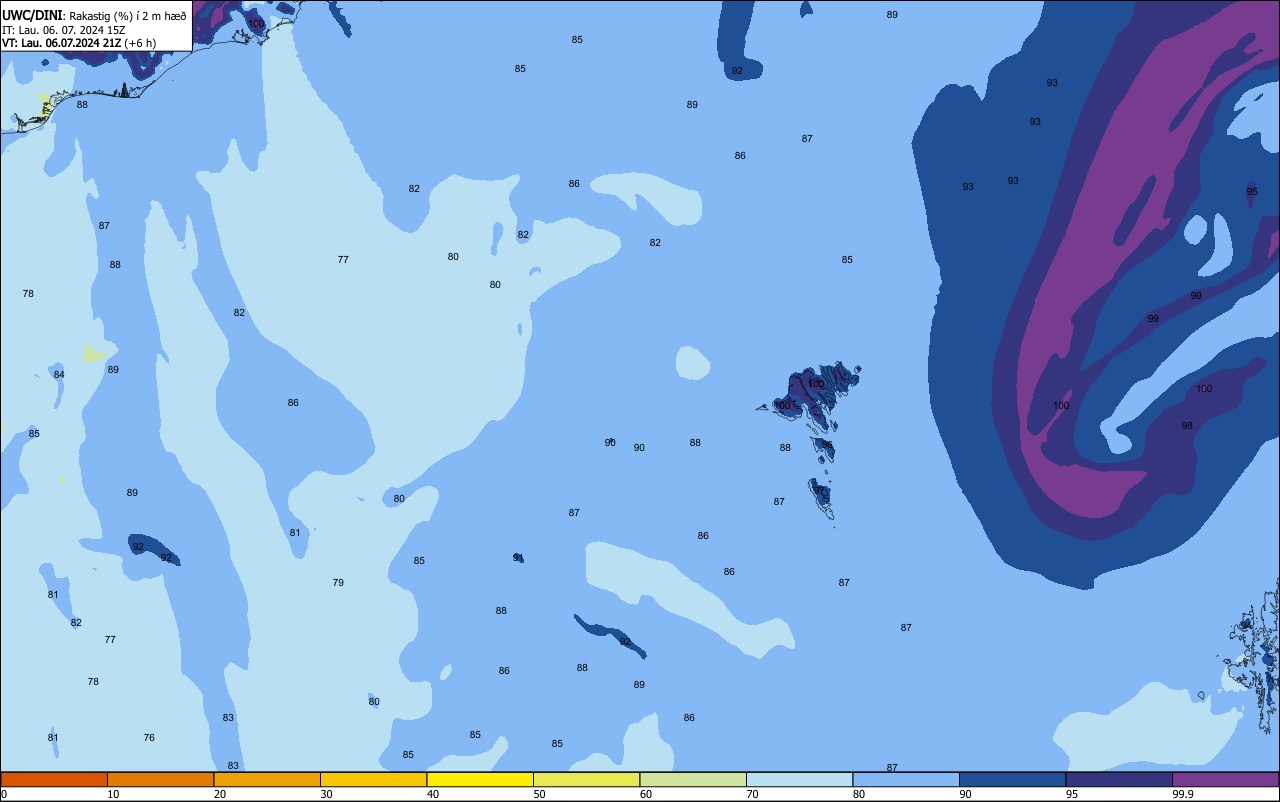Click the dark orange 0–10 legend swatch
Image resolution: width=1280 pixels, height=802 pixels.
54,779
